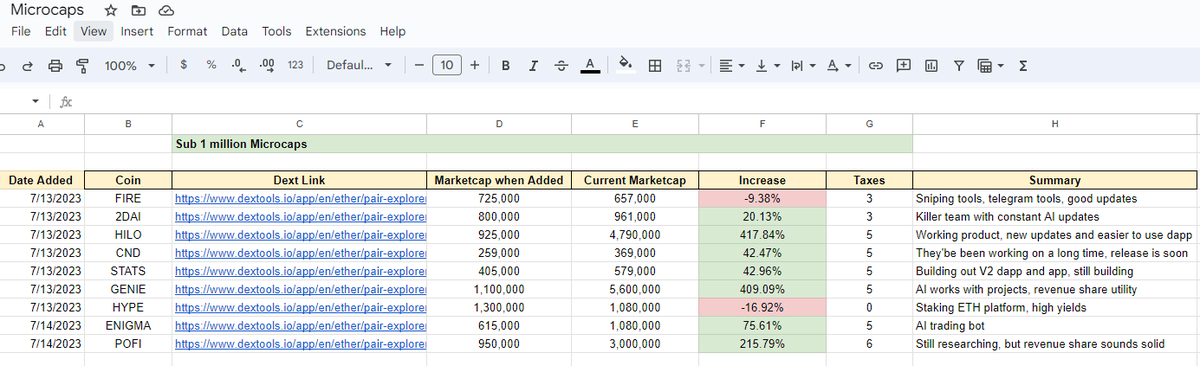Format as currency with dollar icon
The width and height of the screenshot is (1200, 366).
184,65
